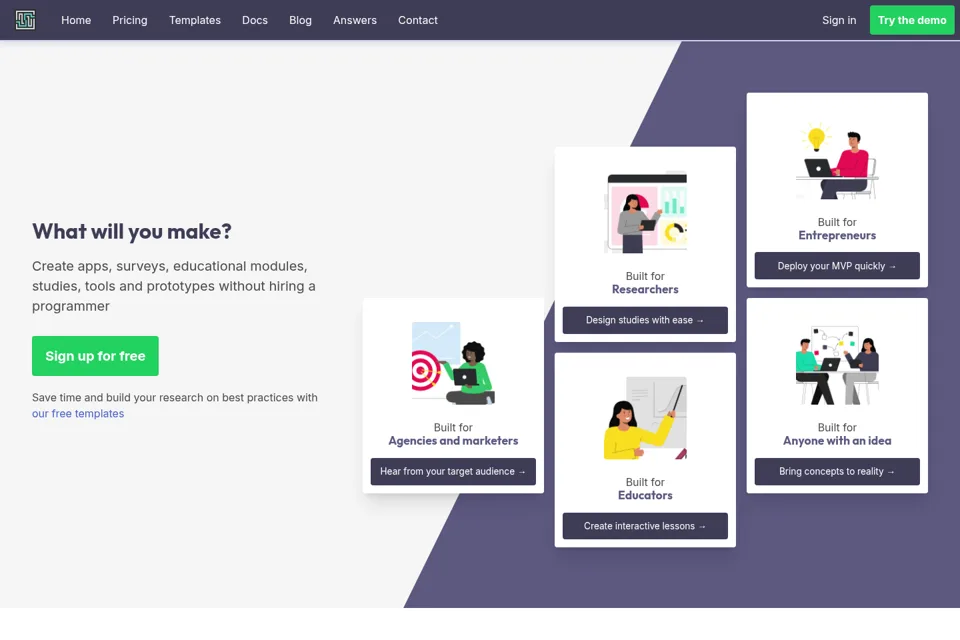The height and width of the screenshot is (640, 960).
Task: Click the Researchers dashboard illustration
Action: click(x=645, y=212)
